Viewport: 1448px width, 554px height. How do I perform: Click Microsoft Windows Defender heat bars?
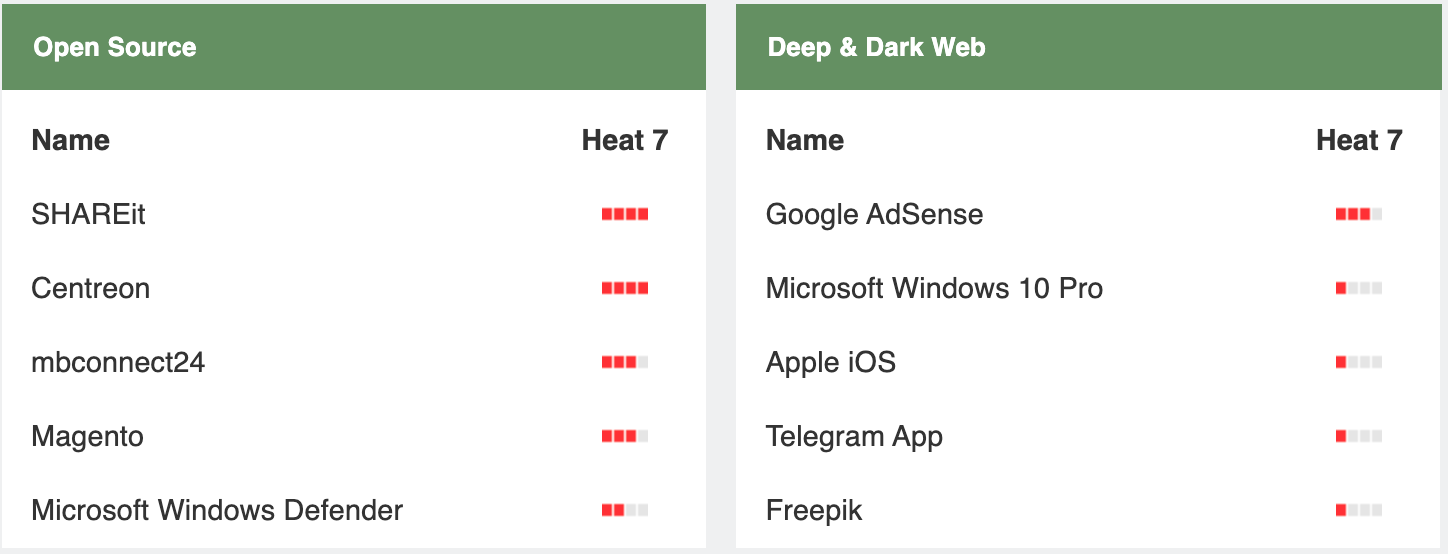tap(625, 510)
